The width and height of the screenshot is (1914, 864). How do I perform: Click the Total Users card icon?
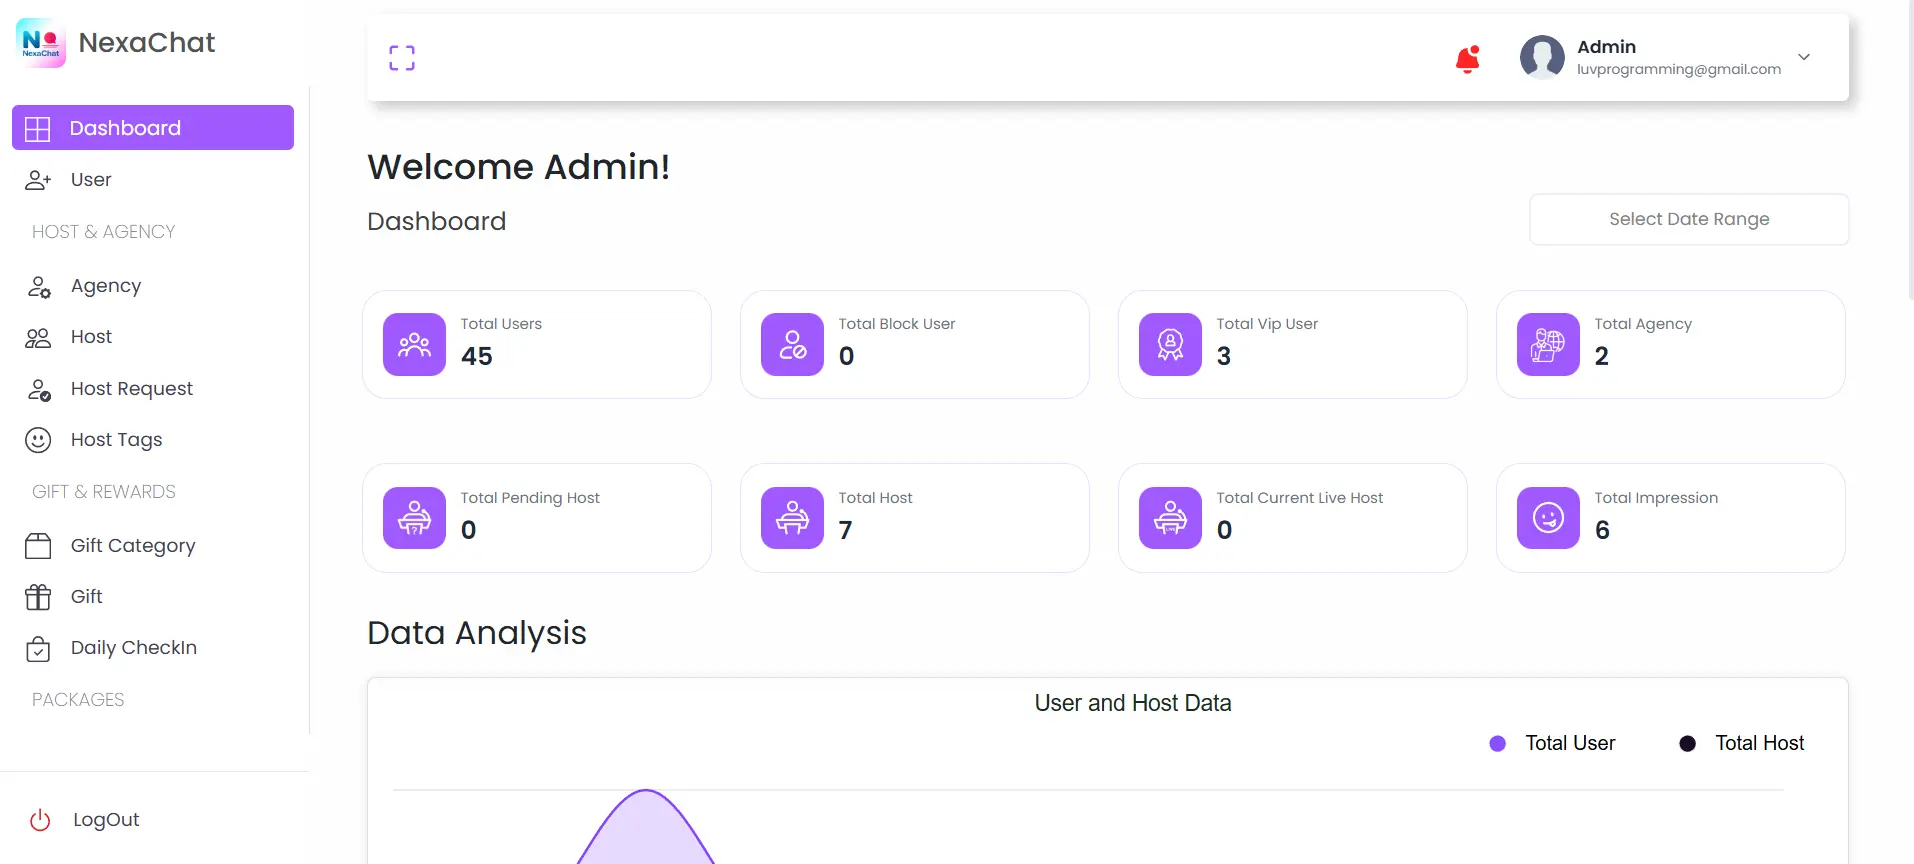pos(414,345)
